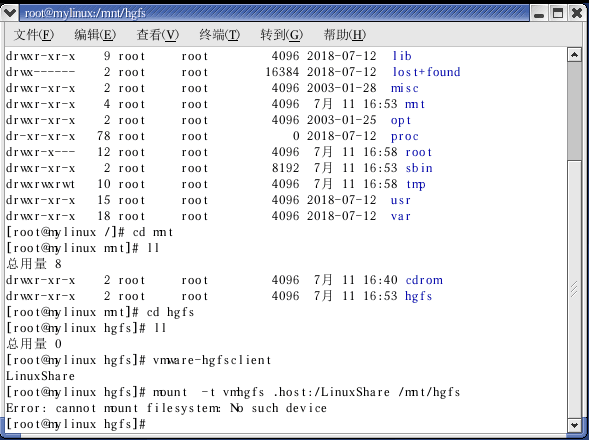Click the blue cdrom directory entry
The width and height of the screenshot is (589, 440).
point(424,280)
